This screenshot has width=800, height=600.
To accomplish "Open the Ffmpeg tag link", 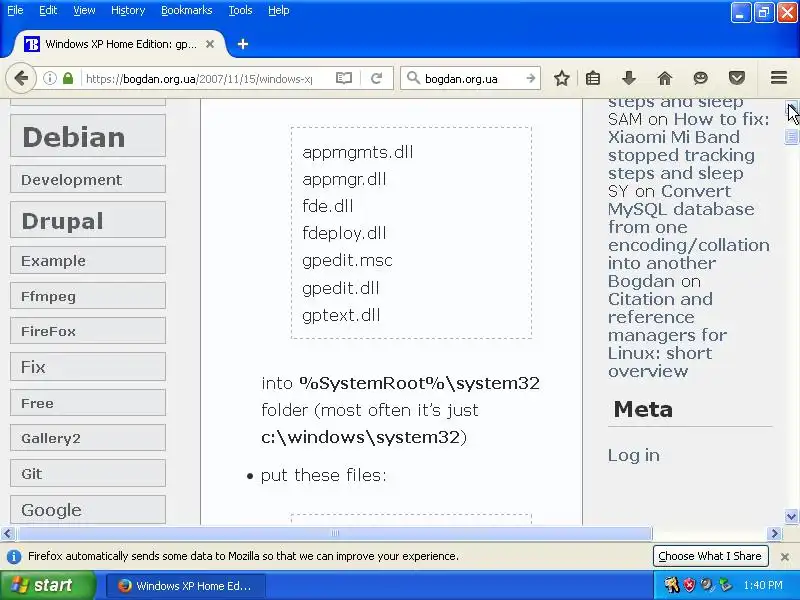I will [88, 296].
